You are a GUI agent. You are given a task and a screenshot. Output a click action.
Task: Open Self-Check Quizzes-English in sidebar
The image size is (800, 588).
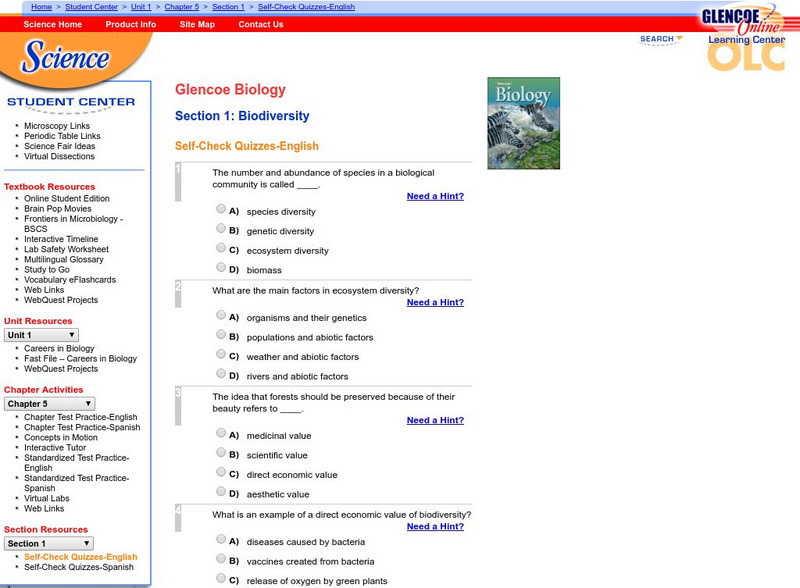tap(81, 557)
